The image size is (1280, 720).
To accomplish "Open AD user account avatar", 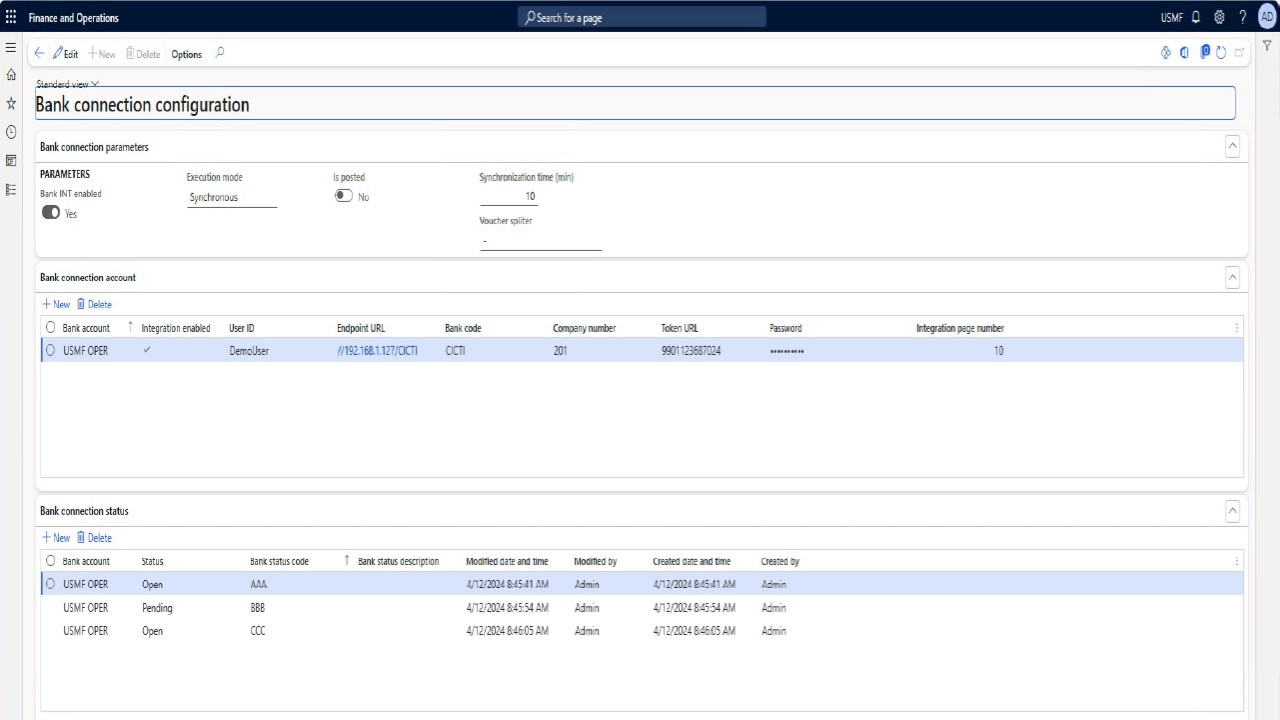I will coord(1267,17).
